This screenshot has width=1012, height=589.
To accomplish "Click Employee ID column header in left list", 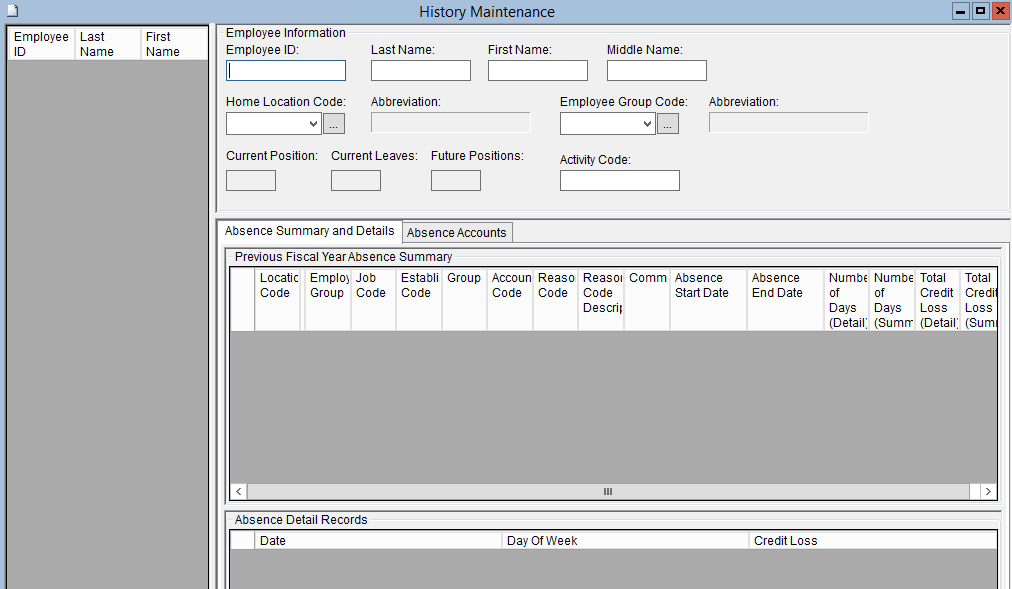I will pyautogui.click(x=41, y=45).
